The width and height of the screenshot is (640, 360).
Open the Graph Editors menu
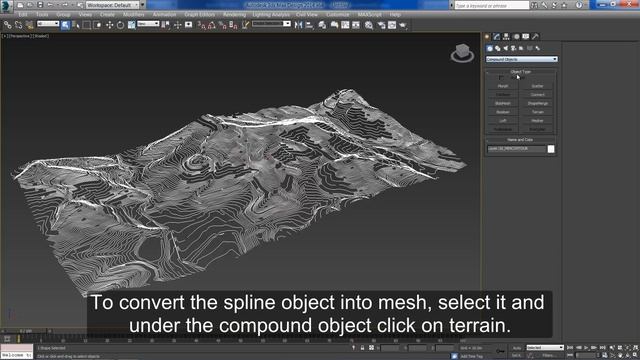coord(200,15)
